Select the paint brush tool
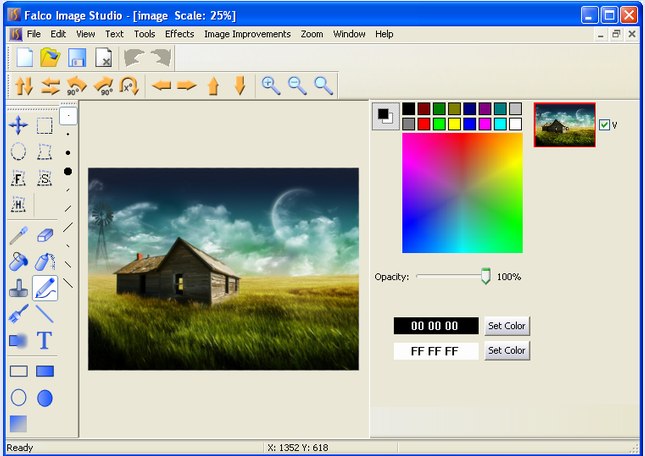645x456 pixels. 19,314
